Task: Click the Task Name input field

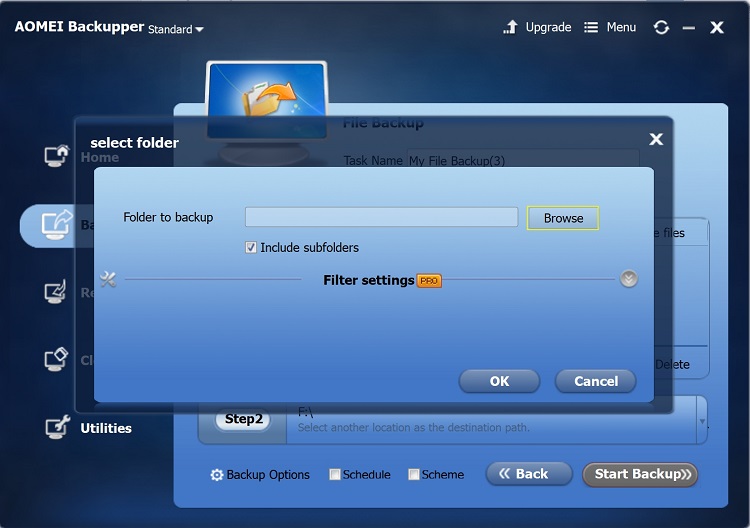Action: tap(523, 158)
